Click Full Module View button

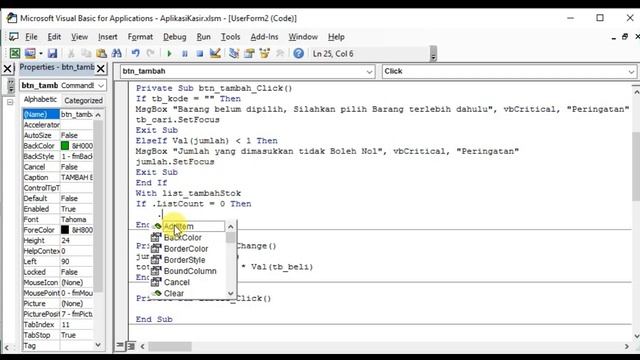tap(131, 346)
